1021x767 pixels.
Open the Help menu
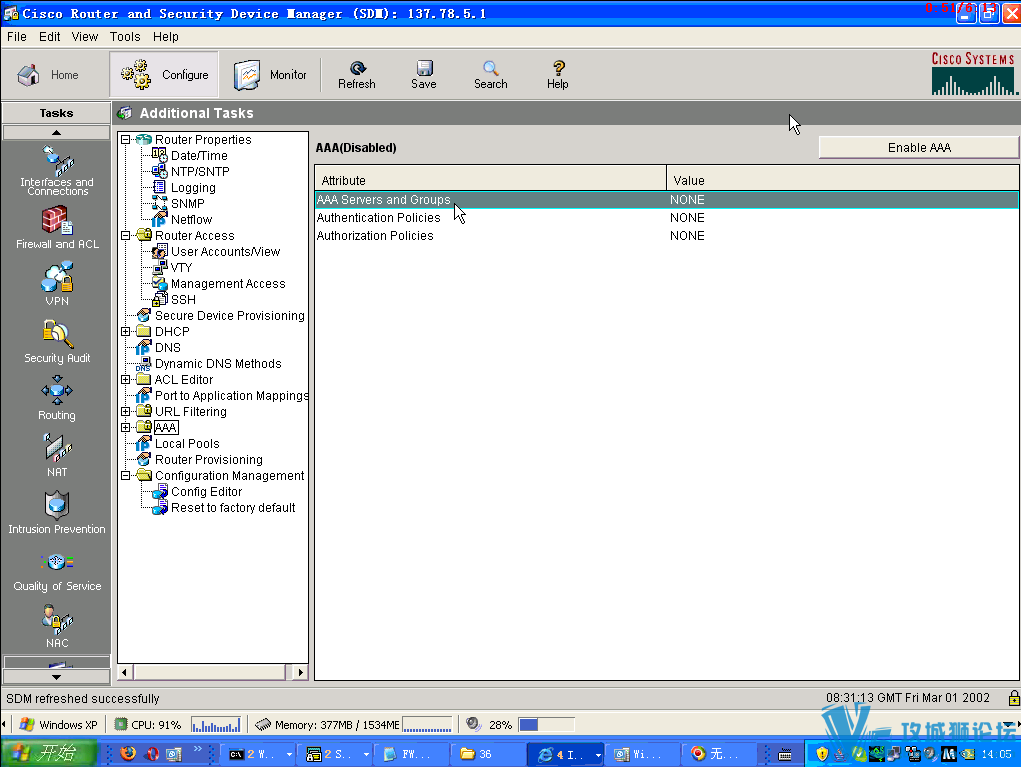point(165,37)
